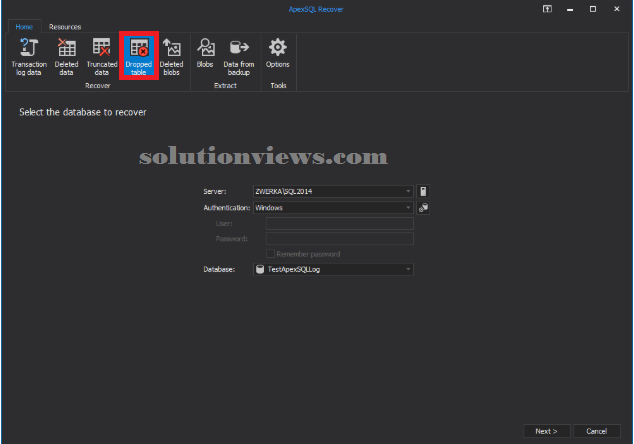Image resolution: width=634 pixels, height=444 pixels.
Task: Open Data from backup extraction
Action: tap(239, 57)
